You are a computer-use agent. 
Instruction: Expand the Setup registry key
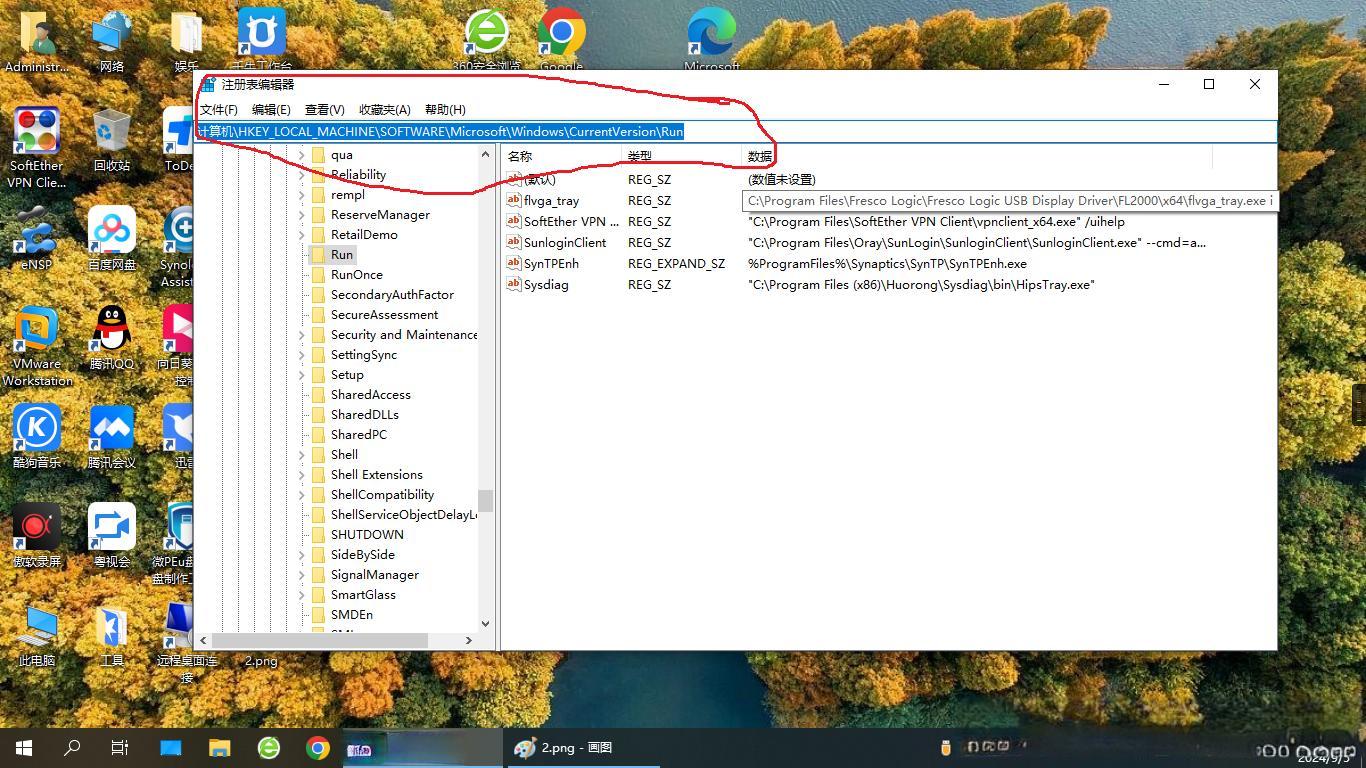tap(302, 375)
